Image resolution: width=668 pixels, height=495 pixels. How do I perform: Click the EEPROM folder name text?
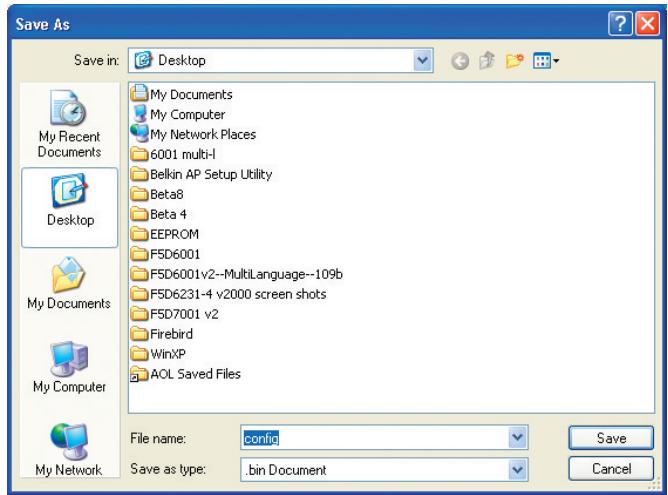[174, 234]
